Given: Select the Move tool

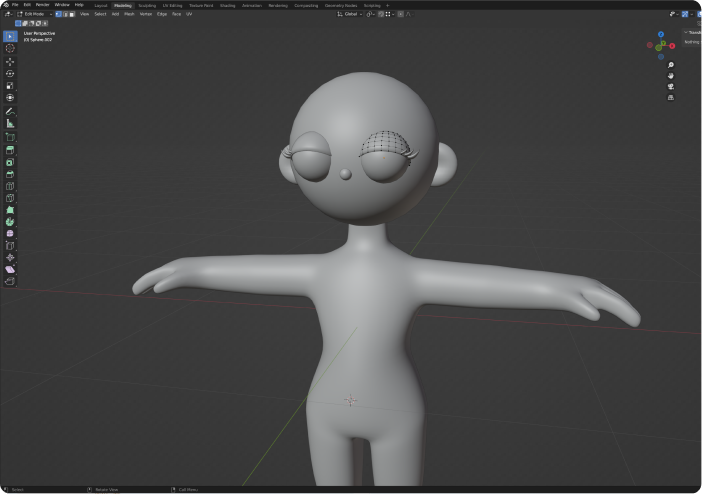Looking at the screenshot, I should pyautogui.click(x=10, y=61).
